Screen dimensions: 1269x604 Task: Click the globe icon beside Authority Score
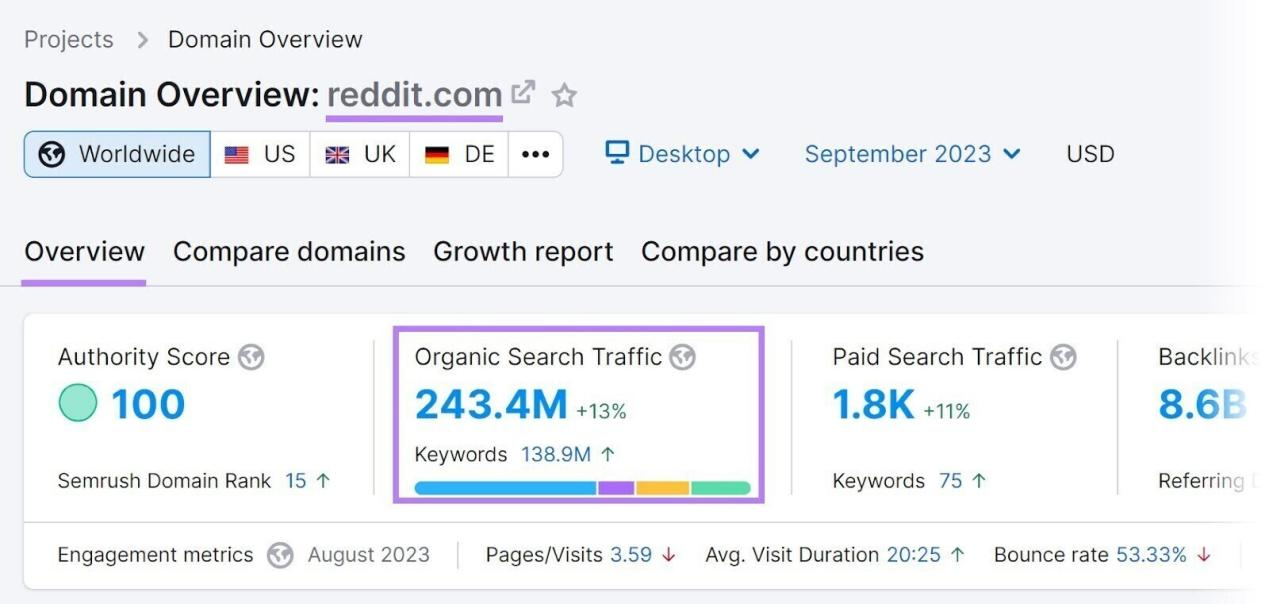[252, 357]
